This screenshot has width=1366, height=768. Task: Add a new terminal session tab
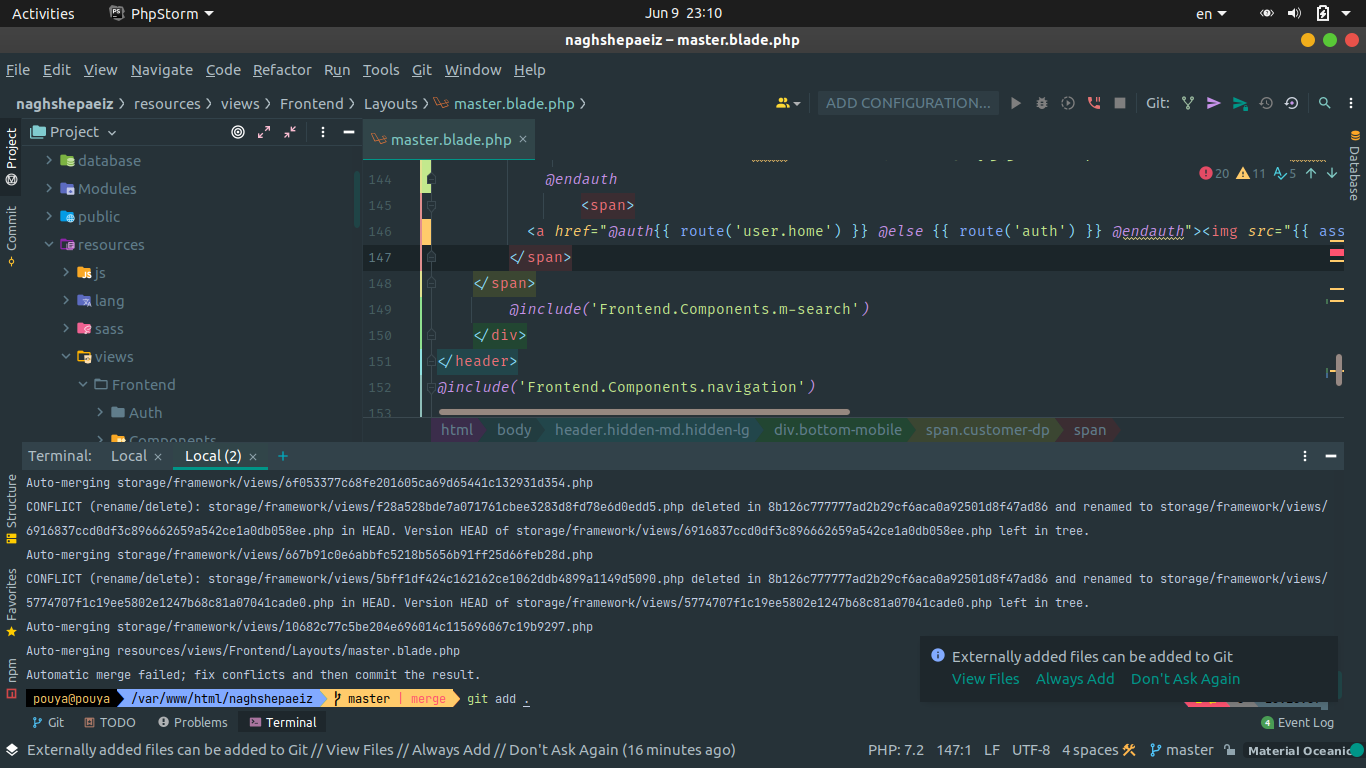[x=283, y=456]
